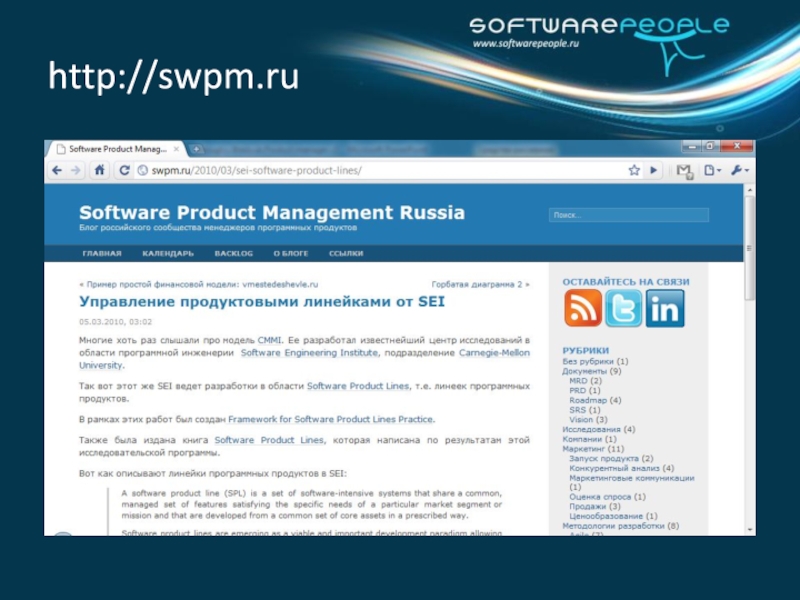Open the BACKLOG menu item

click(234, 254)
